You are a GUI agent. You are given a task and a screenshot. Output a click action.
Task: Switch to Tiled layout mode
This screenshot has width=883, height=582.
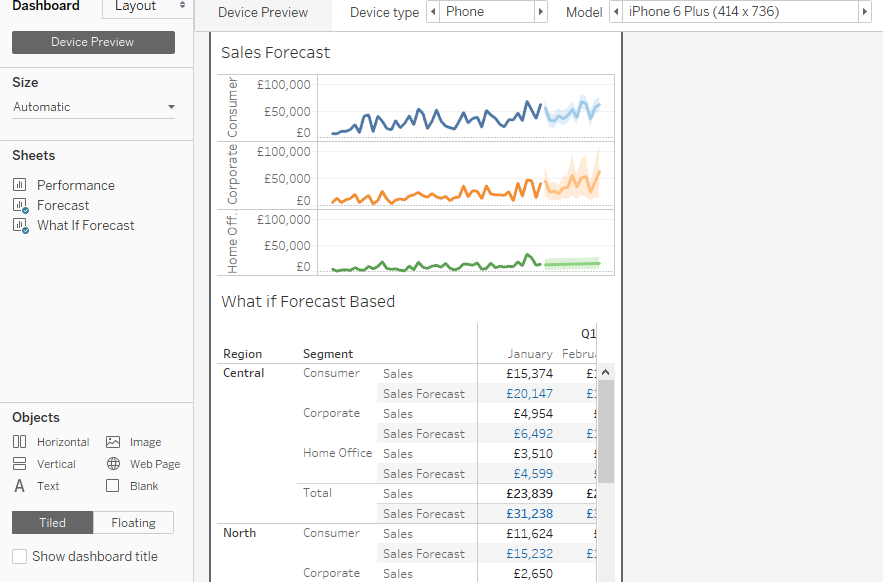coord(52,523)
